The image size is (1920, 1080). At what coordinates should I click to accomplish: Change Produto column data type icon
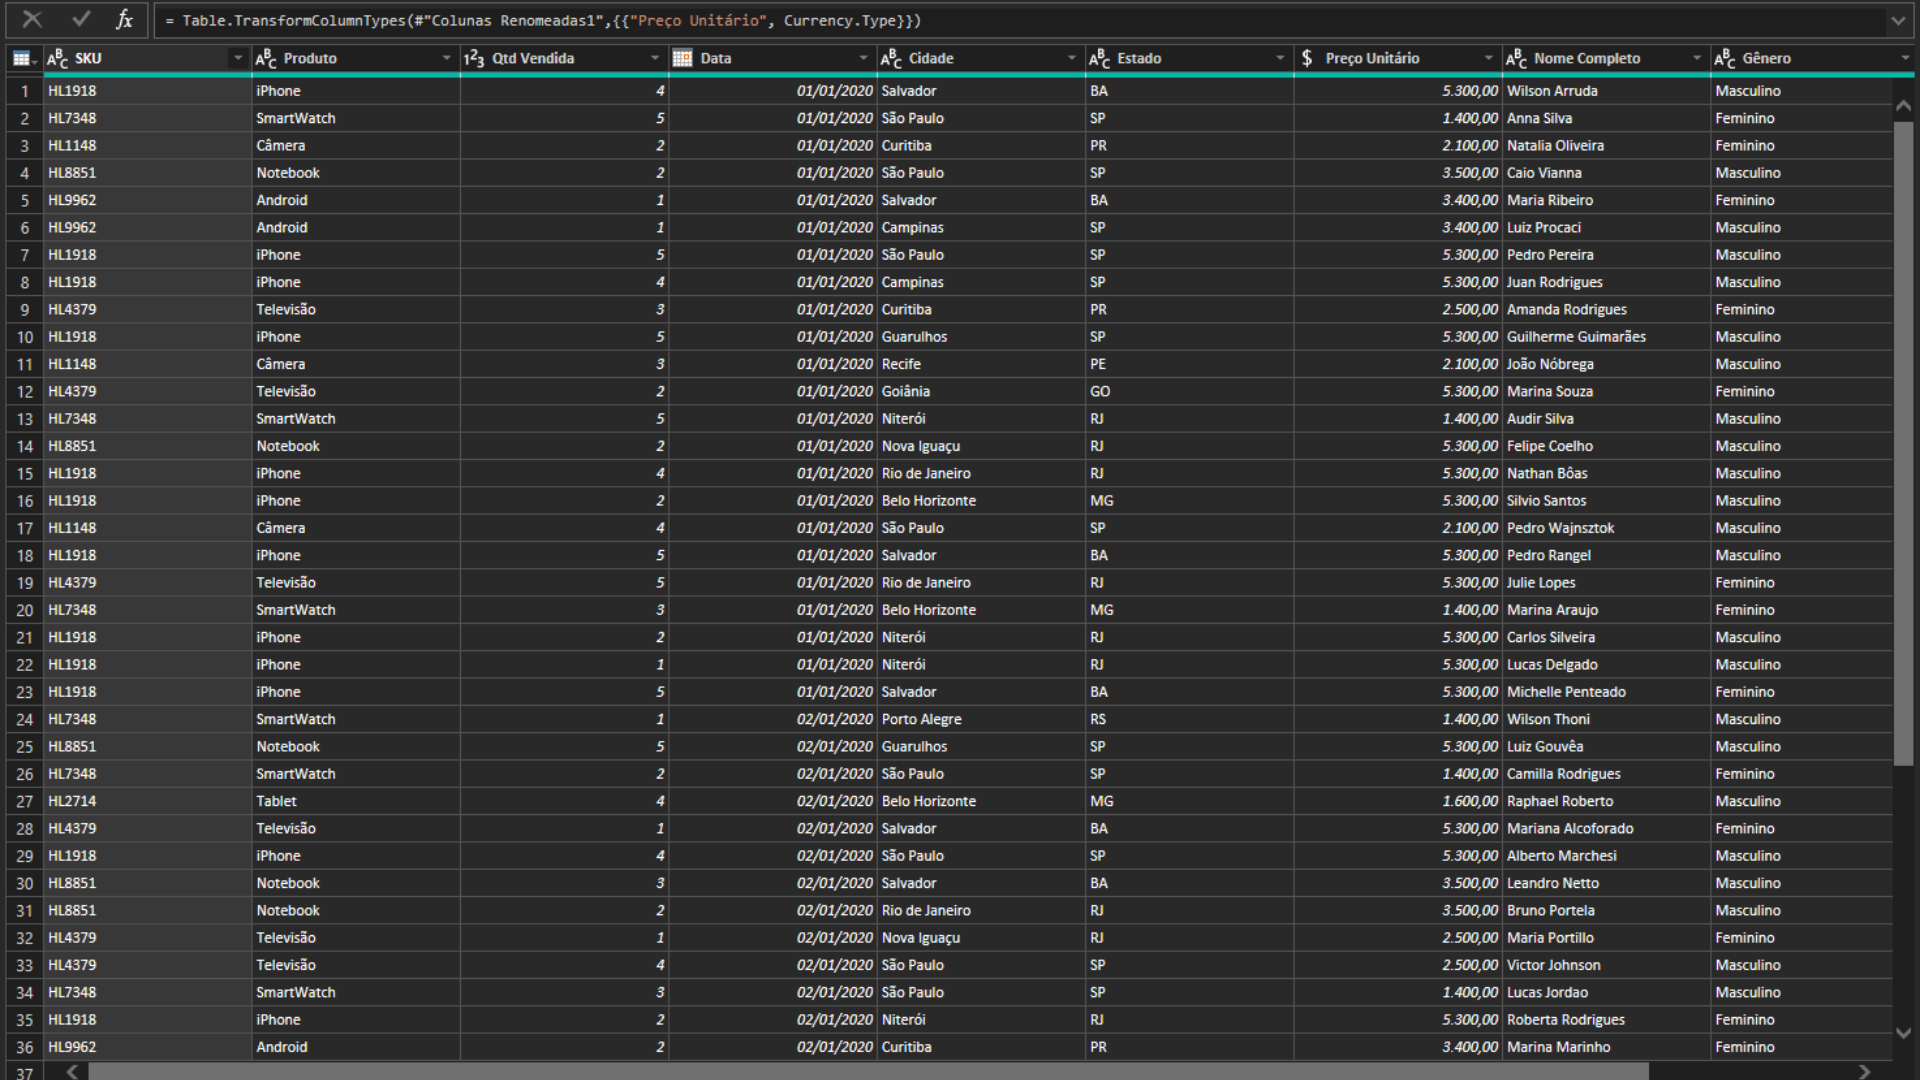point(266,59)
